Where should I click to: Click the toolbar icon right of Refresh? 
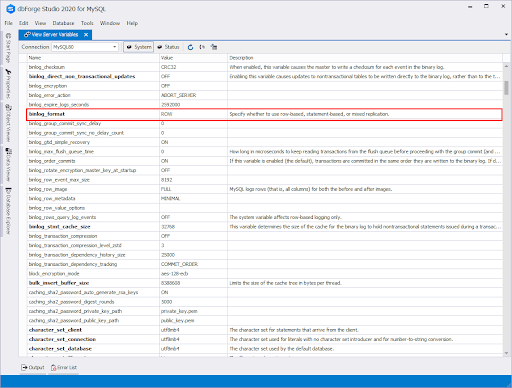point(202,47)
